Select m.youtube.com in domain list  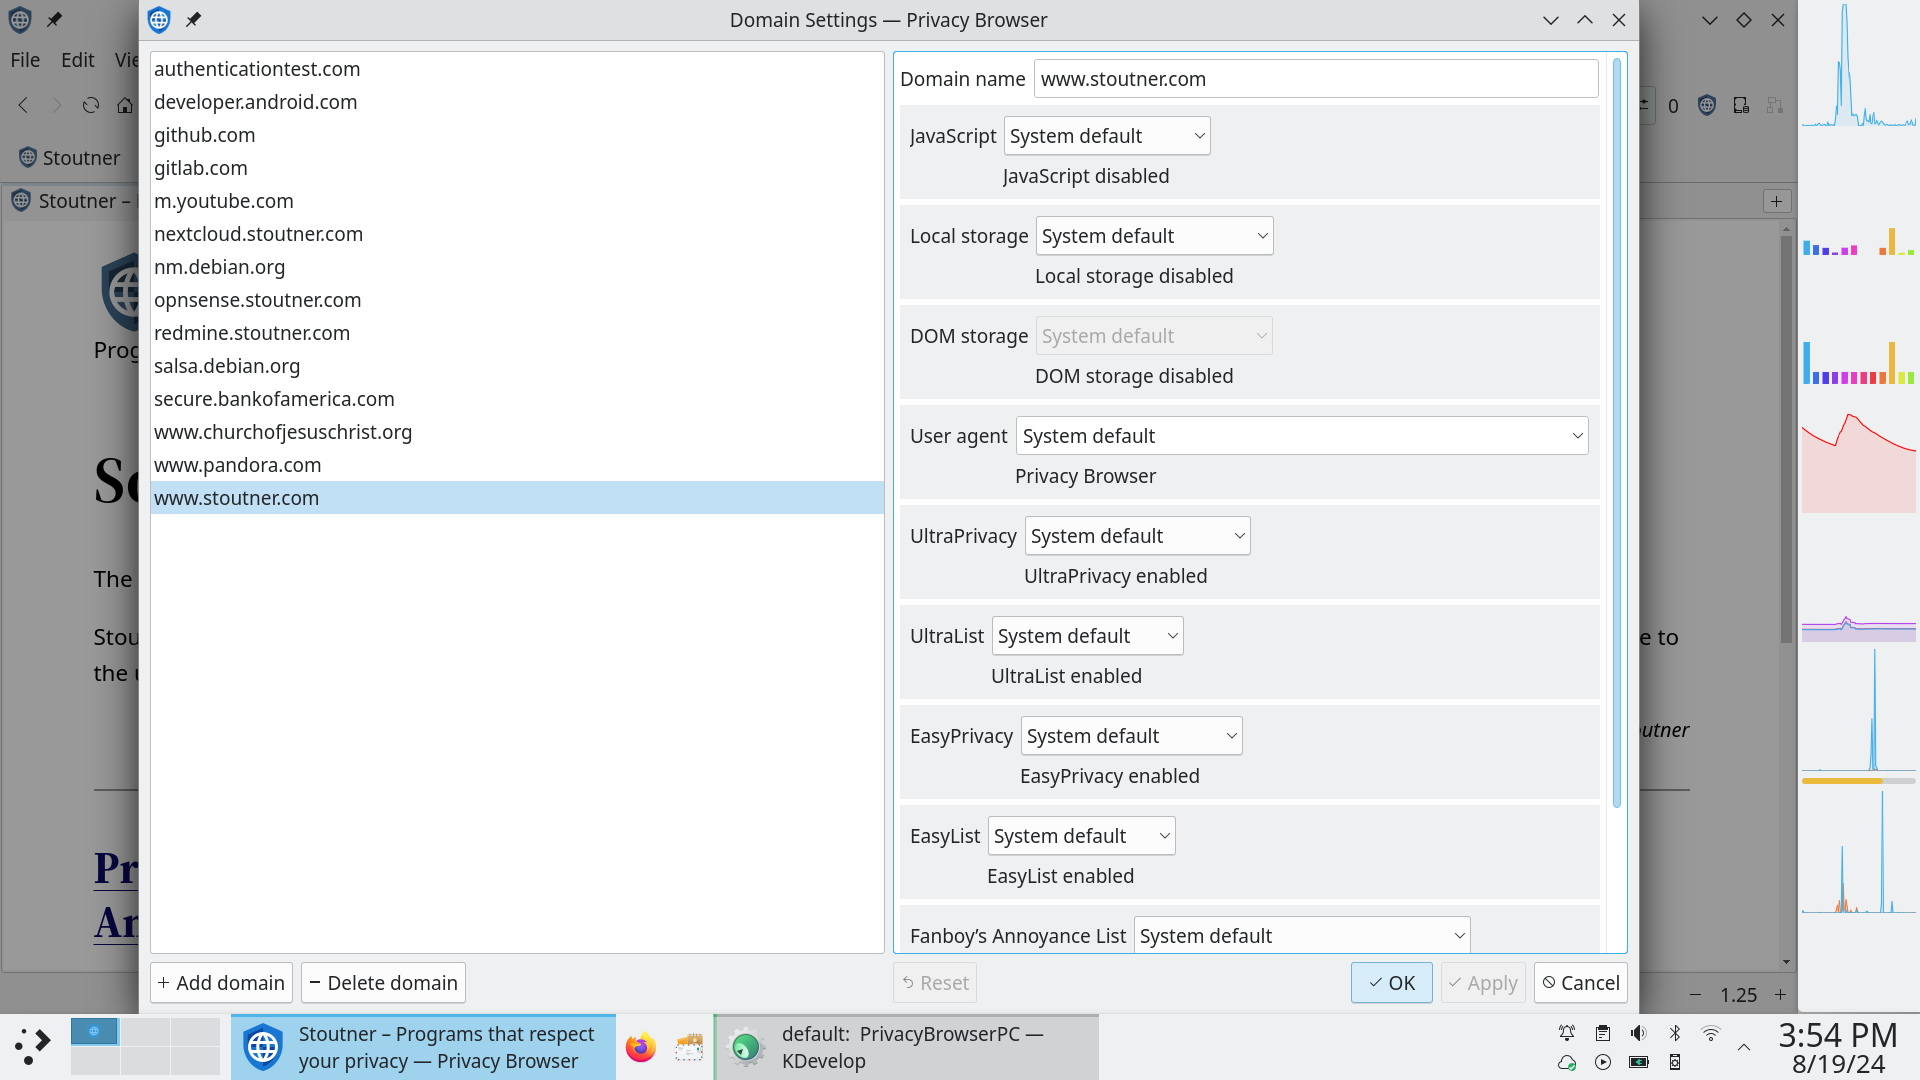pyautogui.click(x=517, y=201)
